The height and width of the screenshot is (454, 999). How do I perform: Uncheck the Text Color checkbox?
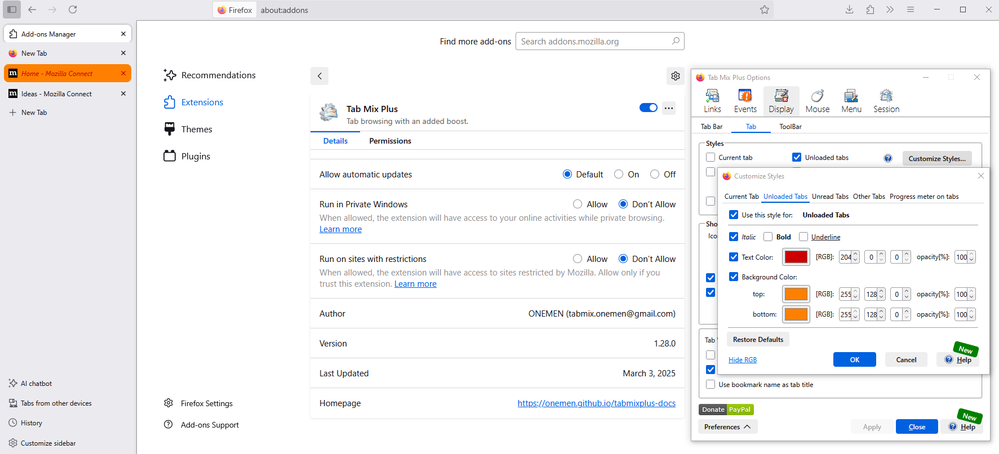click(733, 257)
